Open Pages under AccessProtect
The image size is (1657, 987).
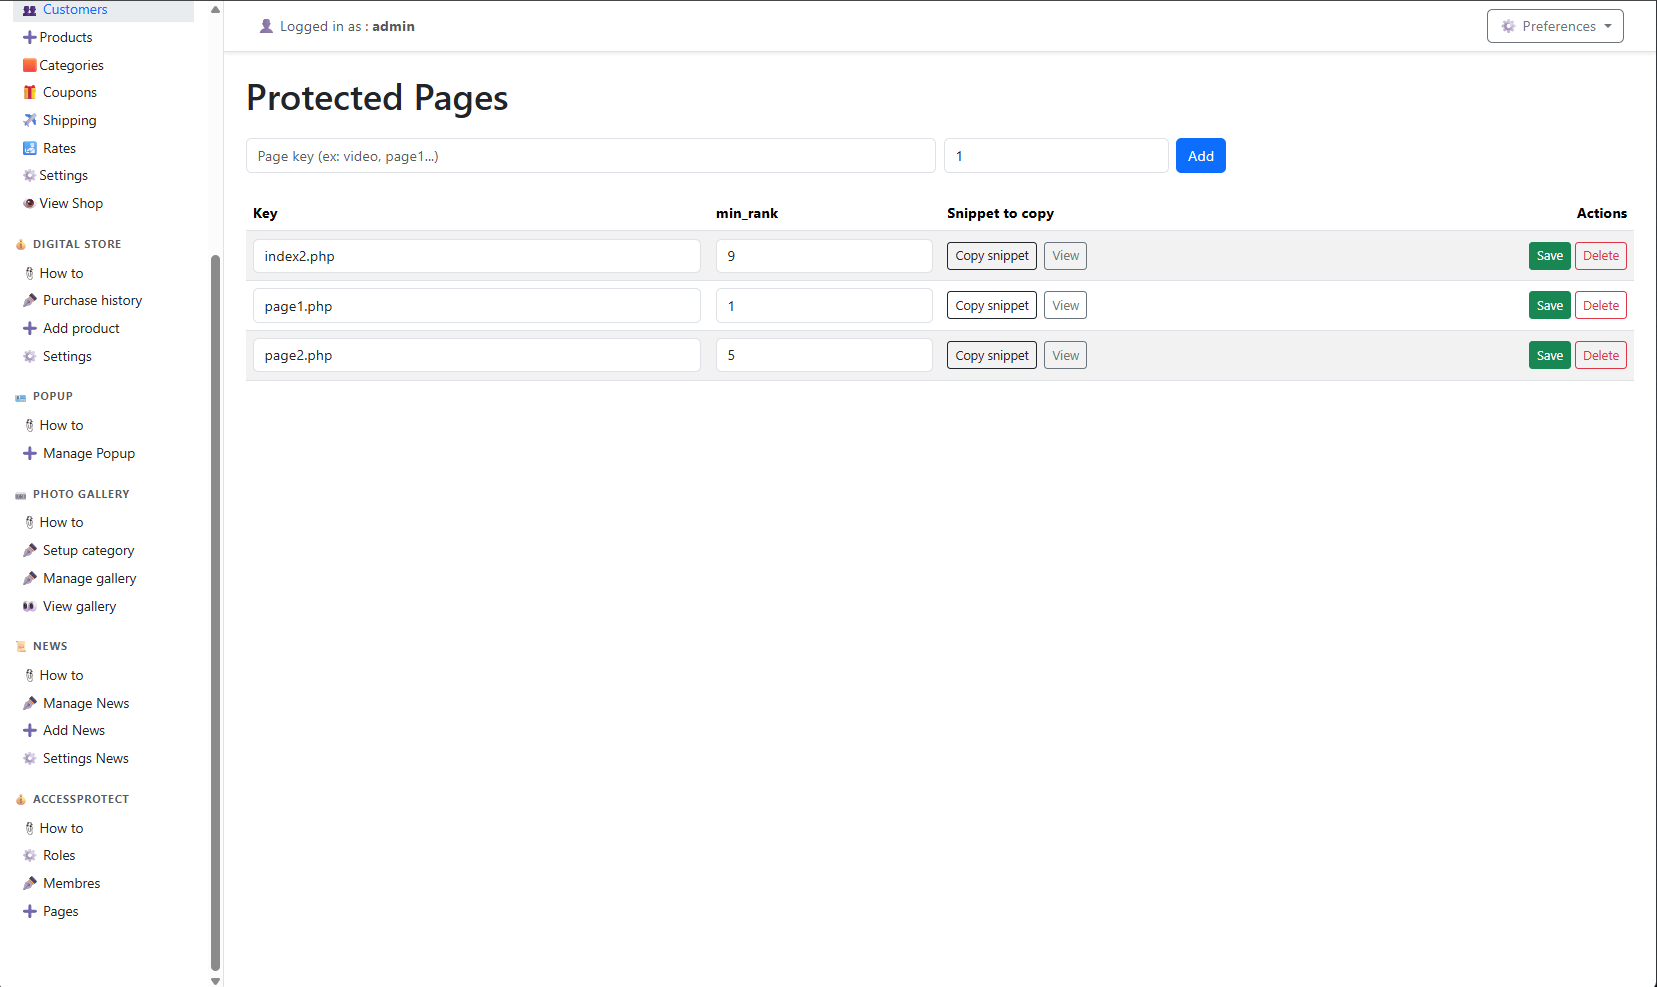pyautogui.click(x=61, y=911)
